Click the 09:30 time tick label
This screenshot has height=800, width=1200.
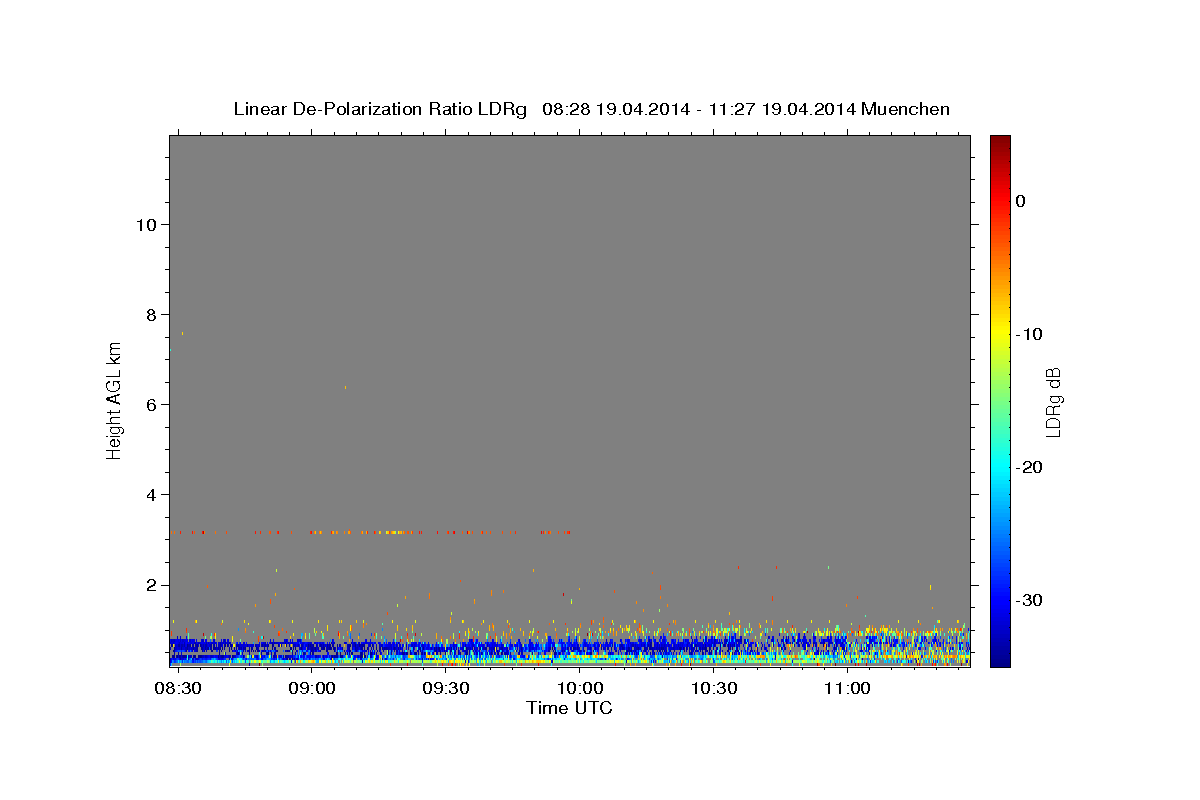pos(446,689)
